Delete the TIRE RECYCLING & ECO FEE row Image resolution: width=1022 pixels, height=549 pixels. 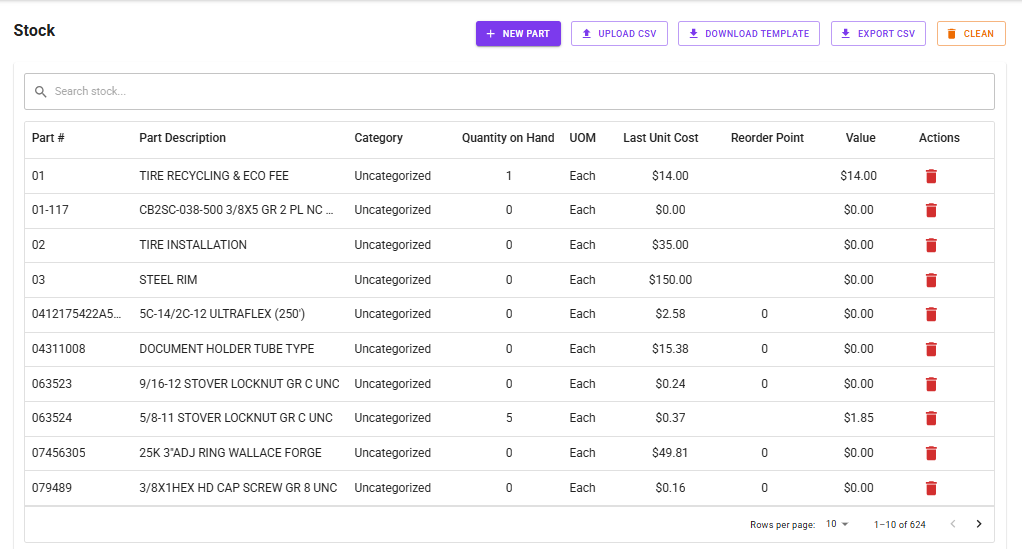click(931, 176)
